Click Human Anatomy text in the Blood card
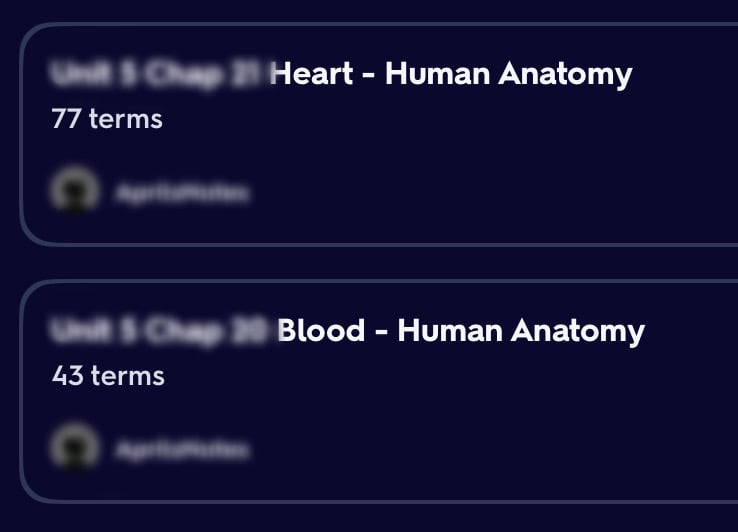738x532 pixels. tap(521, 331)
